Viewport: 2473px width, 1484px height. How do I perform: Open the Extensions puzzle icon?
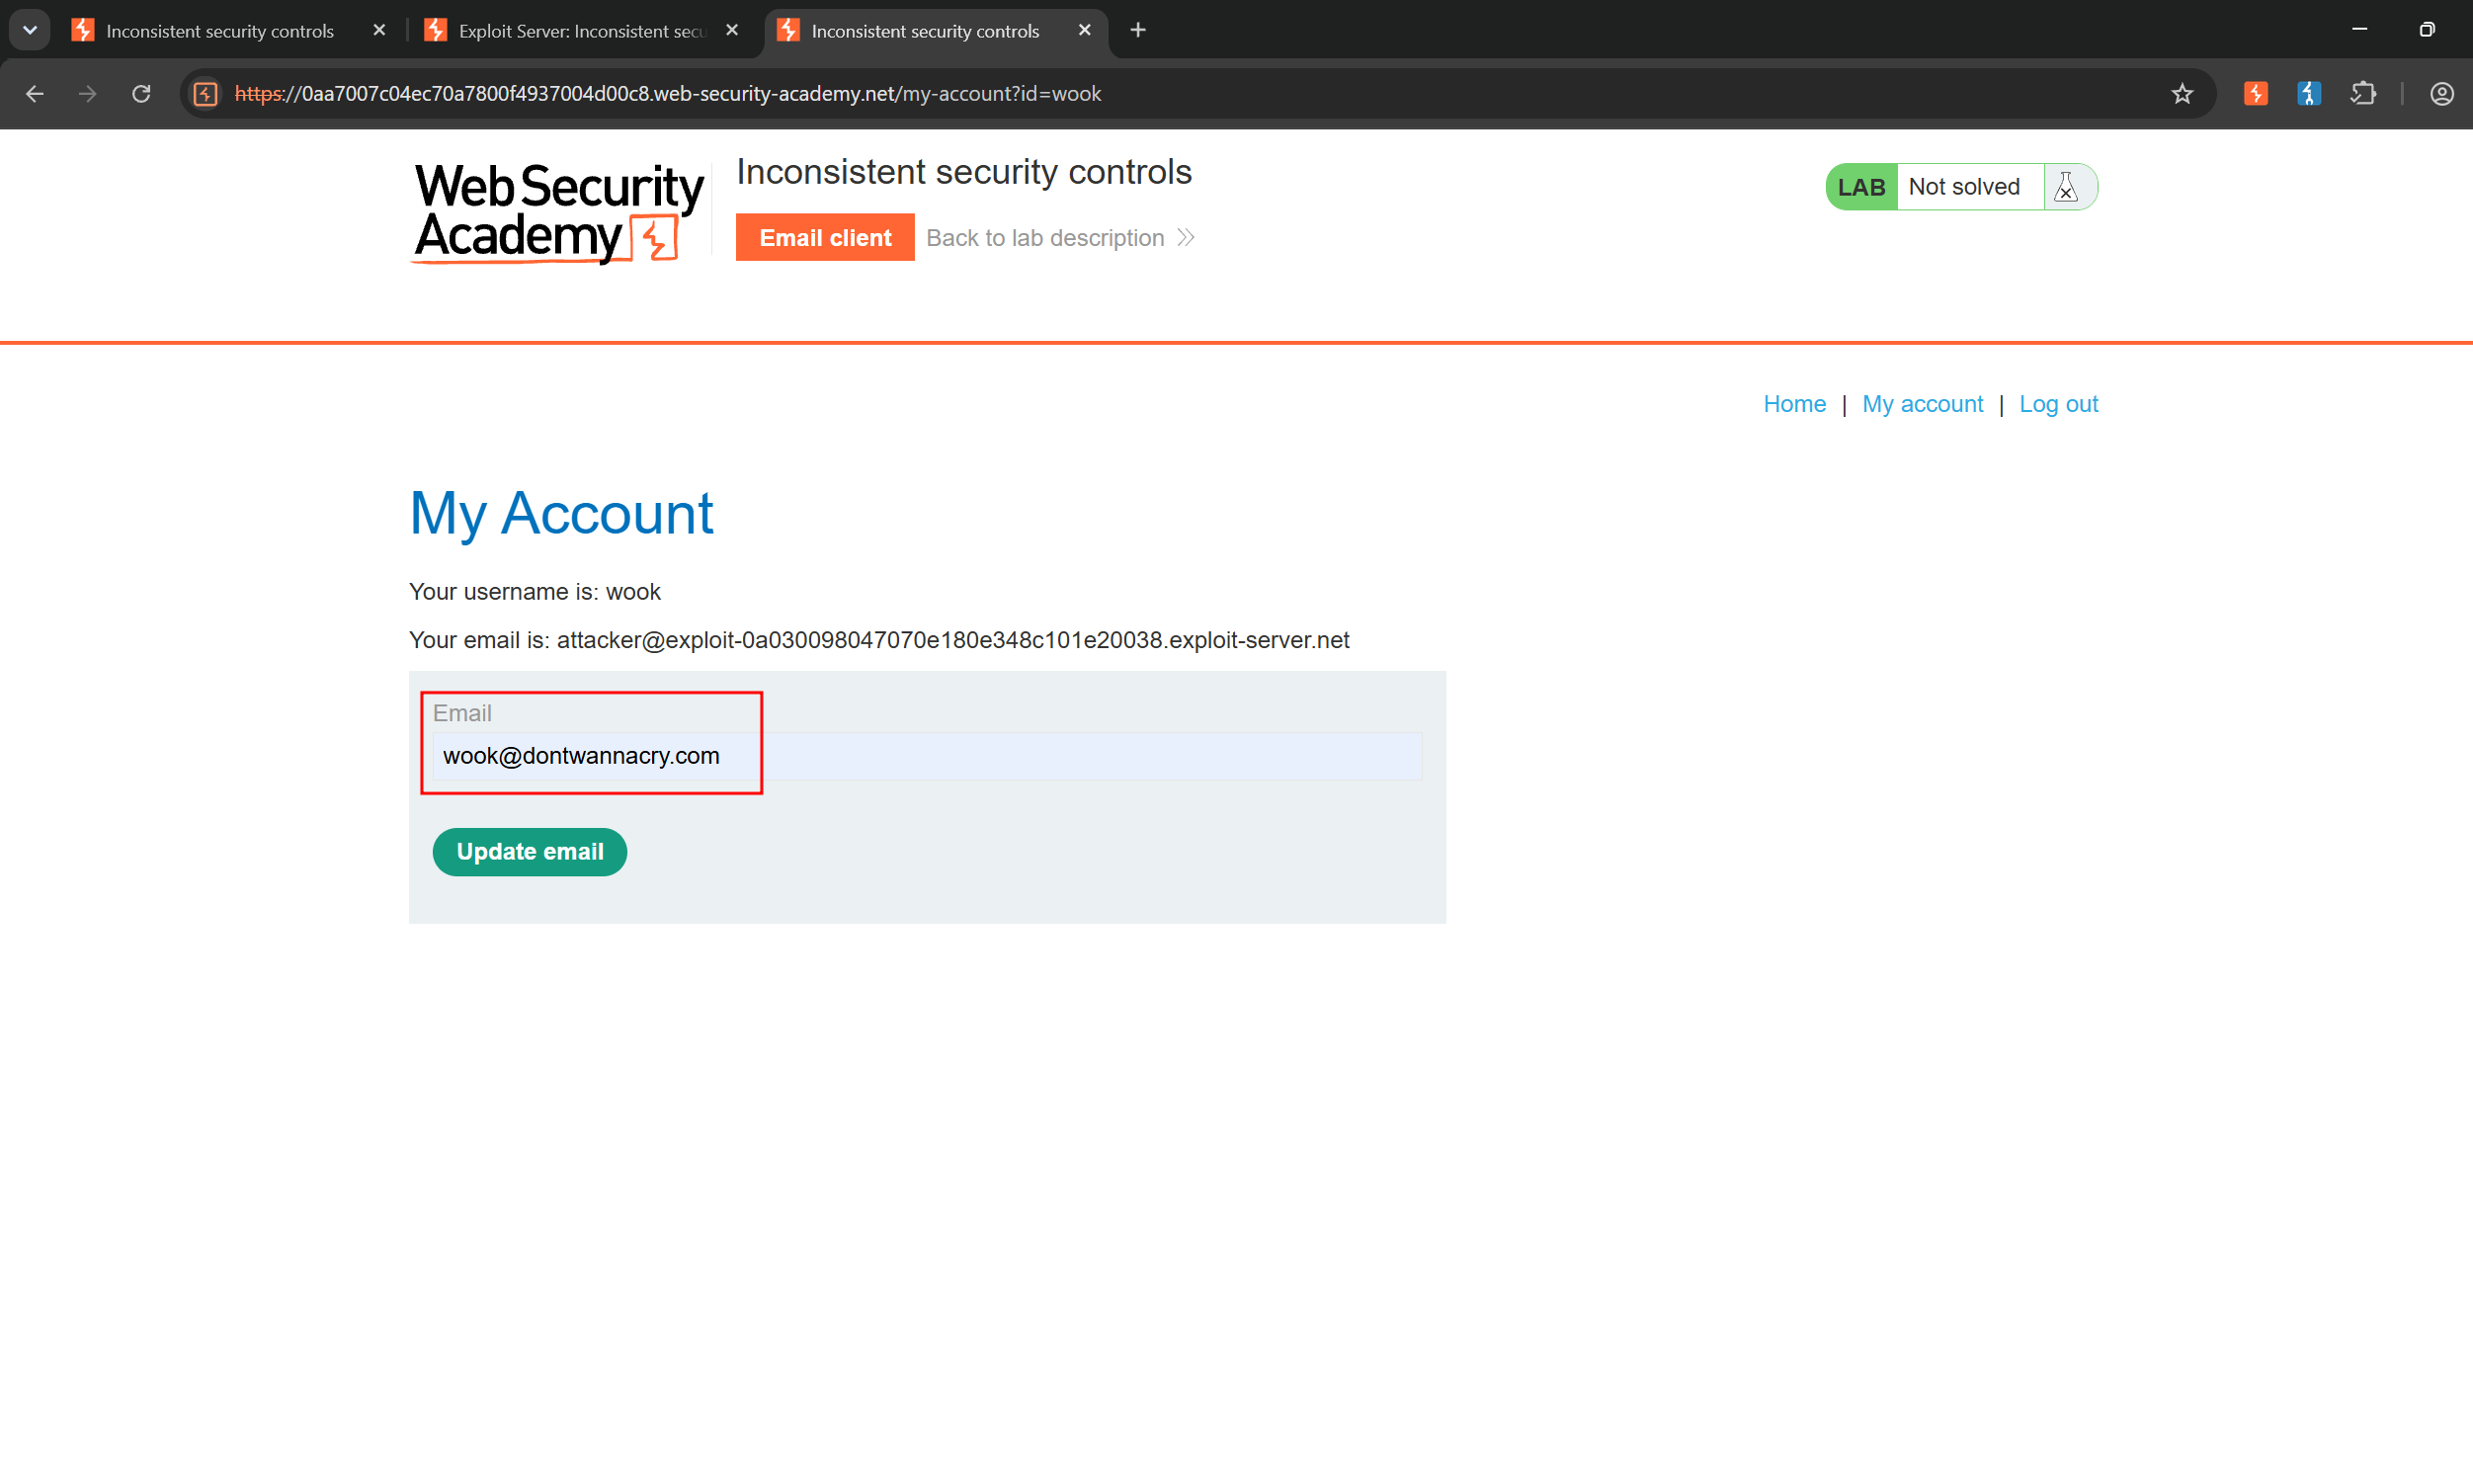click(x=2363, y=94)
